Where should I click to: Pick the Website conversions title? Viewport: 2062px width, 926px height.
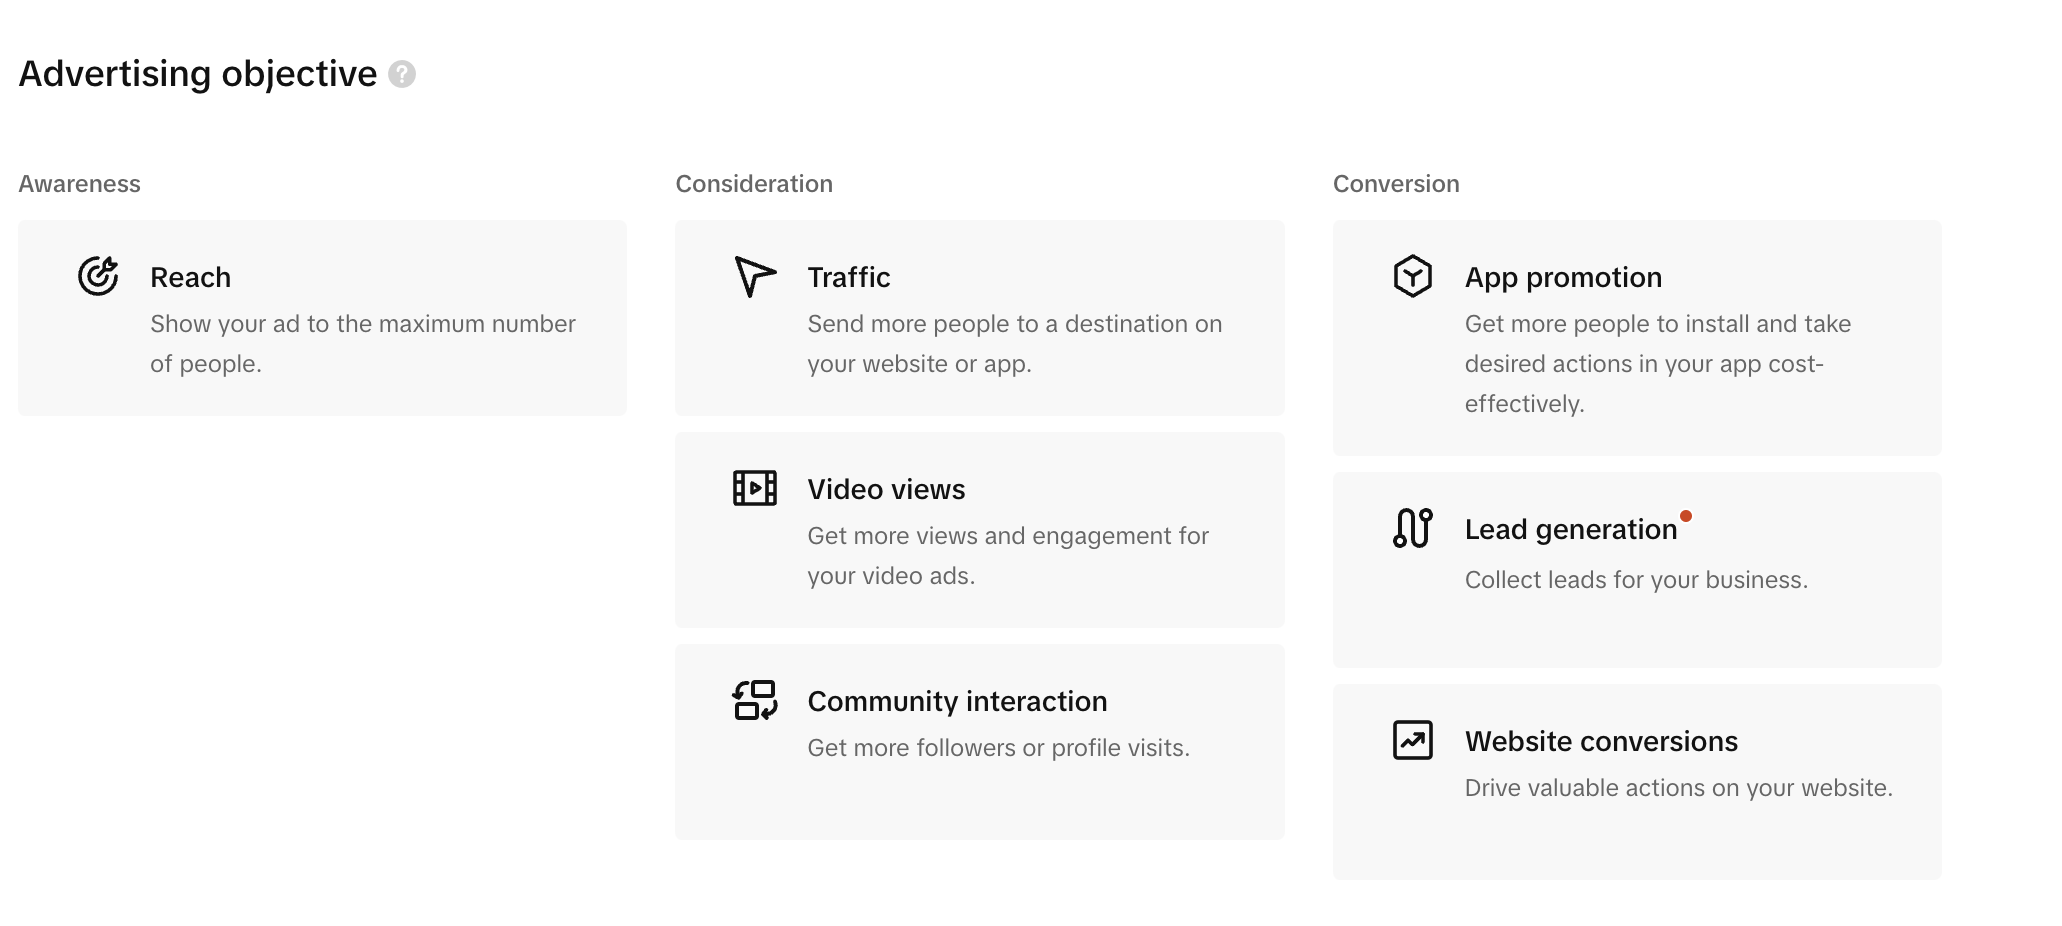pos(1601,741)
